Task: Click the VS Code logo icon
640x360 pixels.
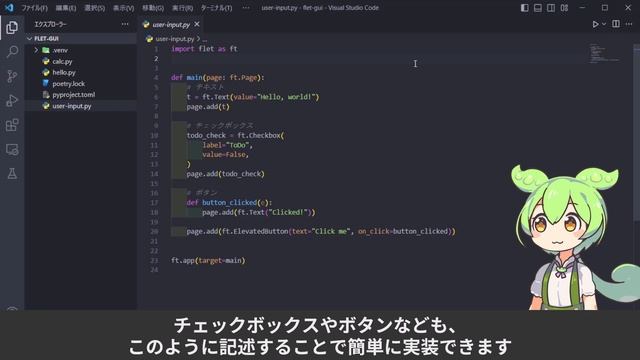Action: pos(9,7)
